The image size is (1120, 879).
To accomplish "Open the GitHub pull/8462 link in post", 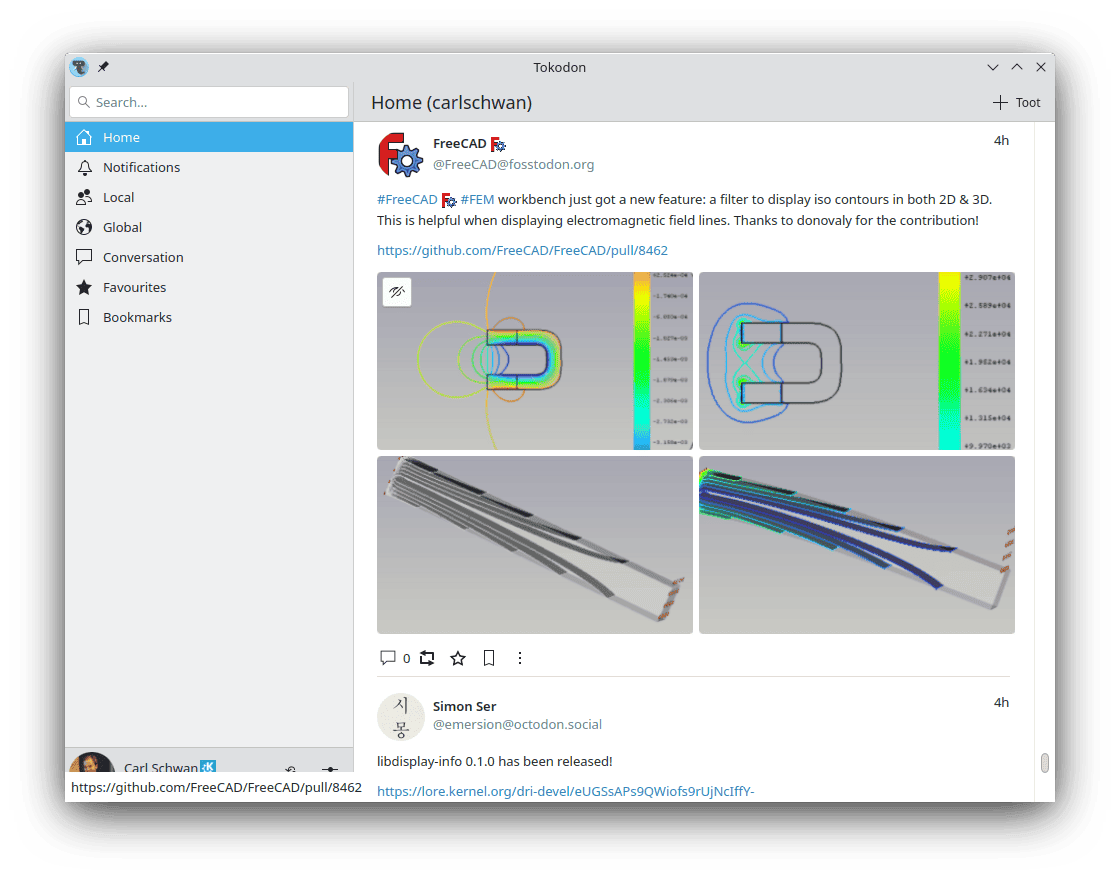I will coord(522,251).
